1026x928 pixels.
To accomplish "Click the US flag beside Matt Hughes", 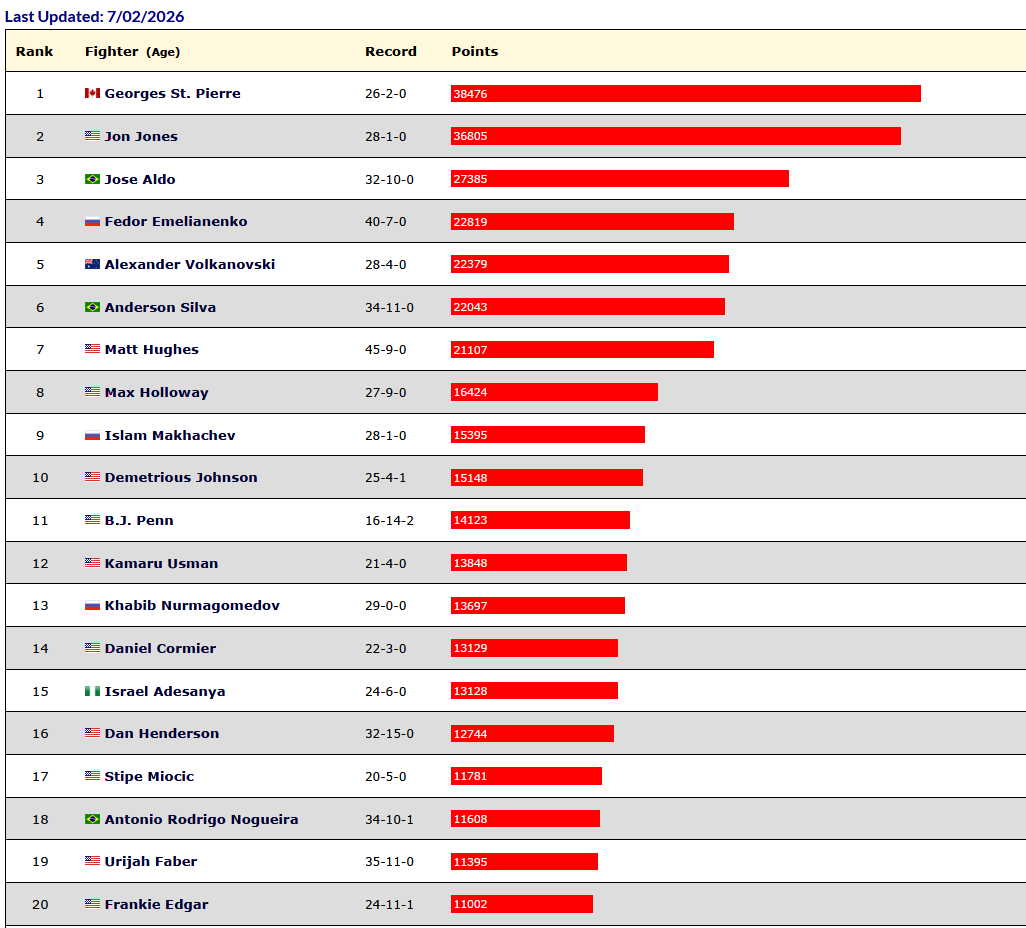I will (92, 349).
